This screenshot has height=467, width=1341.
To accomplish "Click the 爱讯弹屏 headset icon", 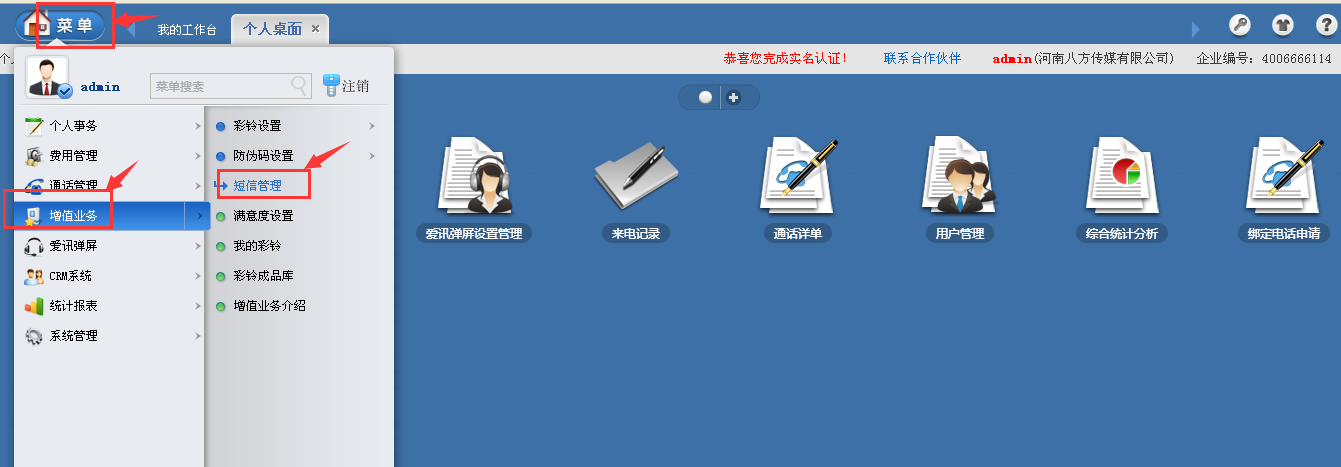I will point(34,246).
